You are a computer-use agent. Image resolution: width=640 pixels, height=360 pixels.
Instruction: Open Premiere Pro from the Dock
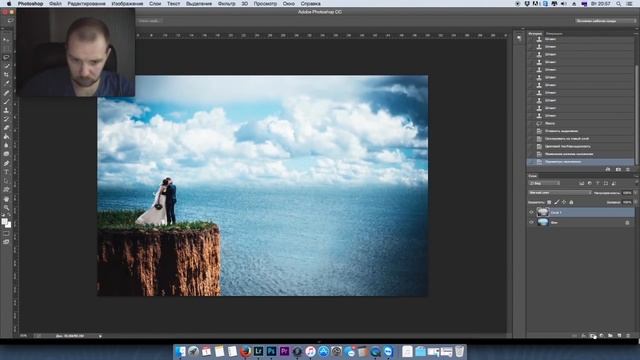tap(284, 351)
